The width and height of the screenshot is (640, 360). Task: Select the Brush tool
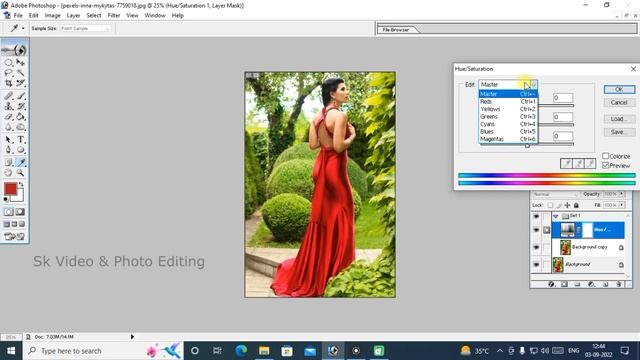(x=20, y=96)
